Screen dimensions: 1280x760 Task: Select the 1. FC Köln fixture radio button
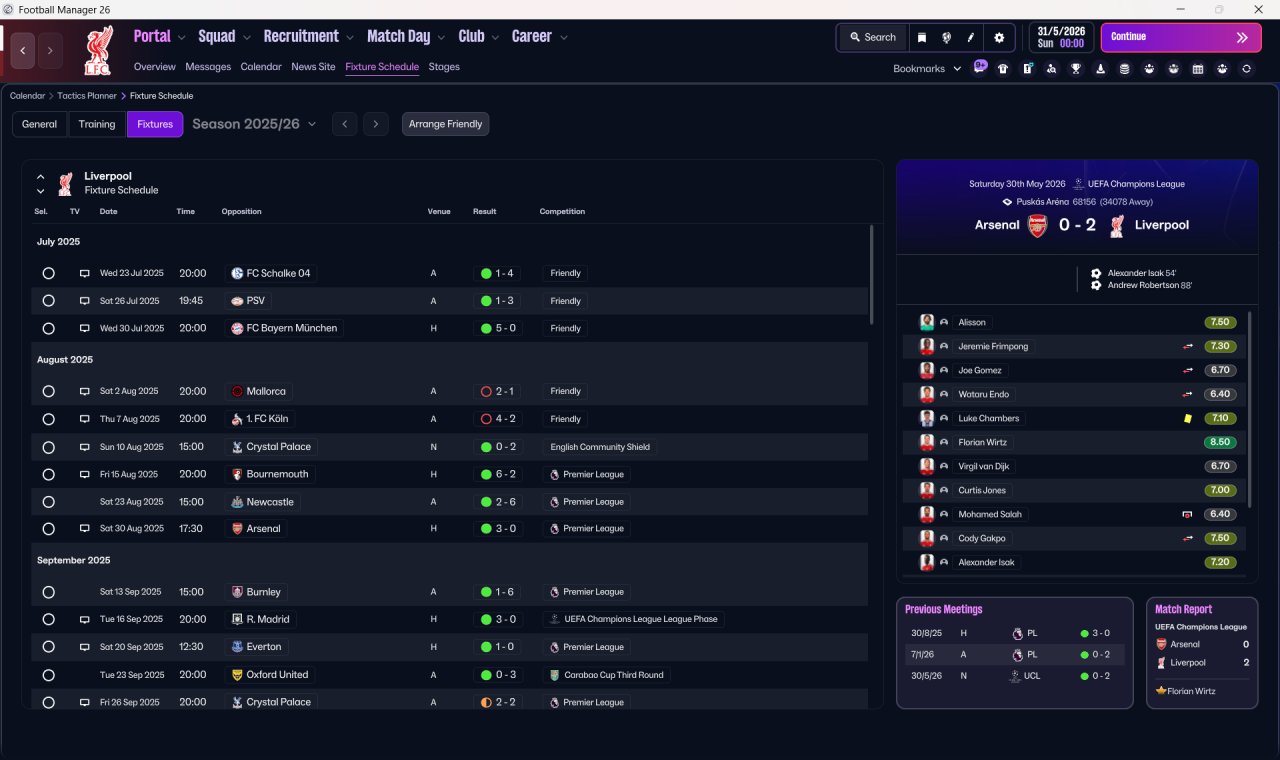48,419
